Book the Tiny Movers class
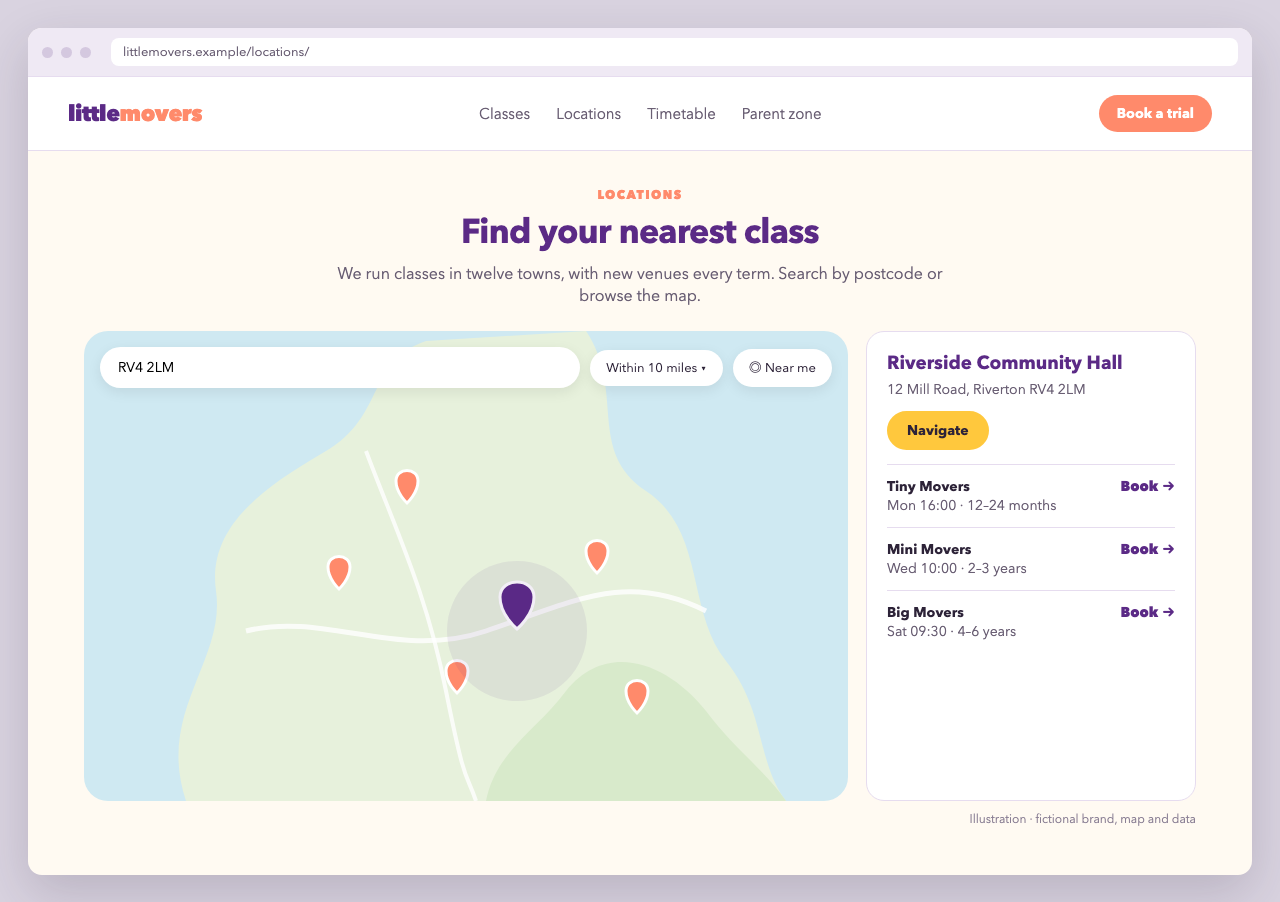 1147,486
